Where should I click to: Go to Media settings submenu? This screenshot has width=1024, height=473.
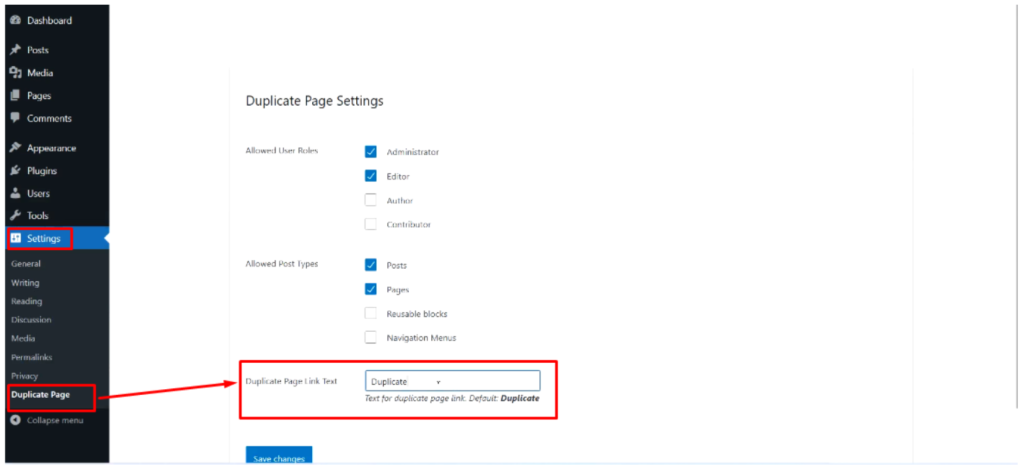24,338
